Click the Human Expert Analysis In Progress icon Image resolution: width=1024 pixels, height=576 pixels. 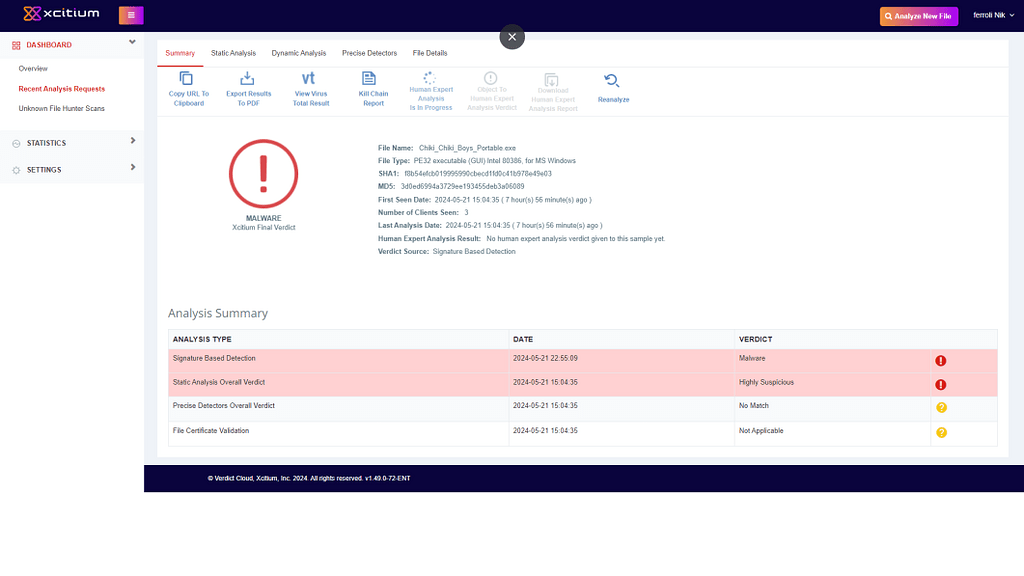pyautogui.click(x=430, y=79)
